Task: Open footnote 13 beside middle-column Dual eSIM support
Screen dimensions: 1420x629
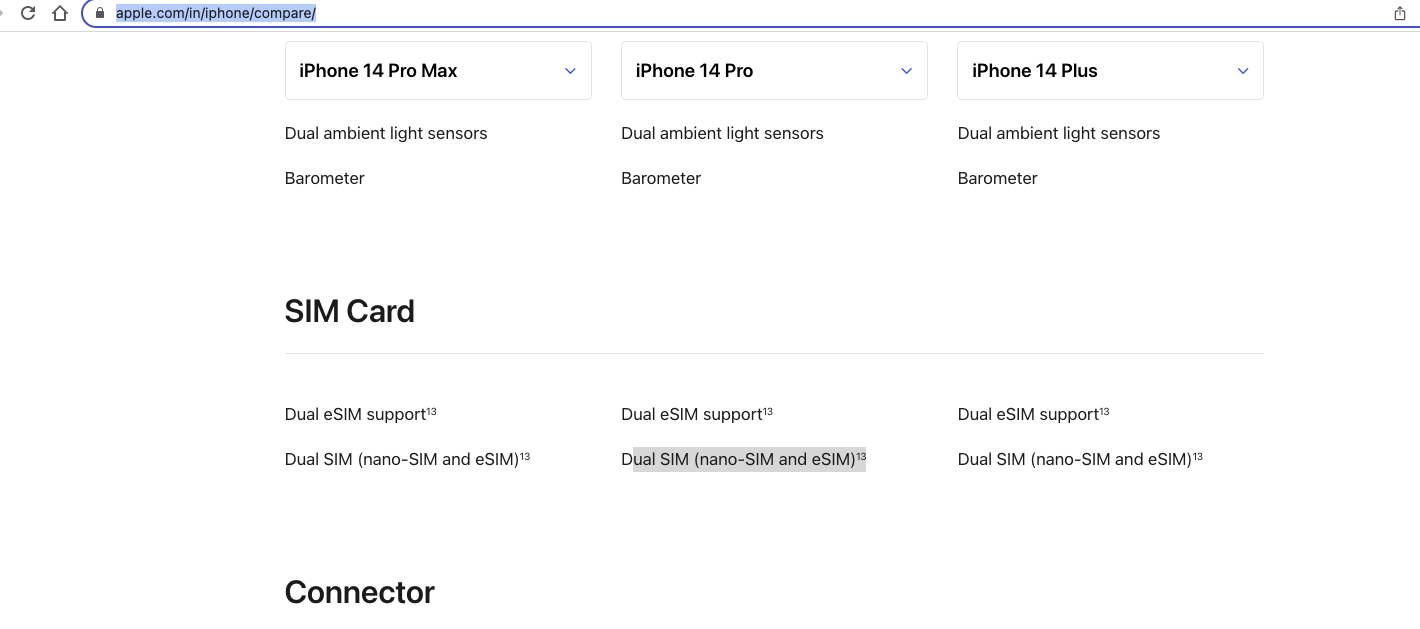Action: (x=768, y=411)
